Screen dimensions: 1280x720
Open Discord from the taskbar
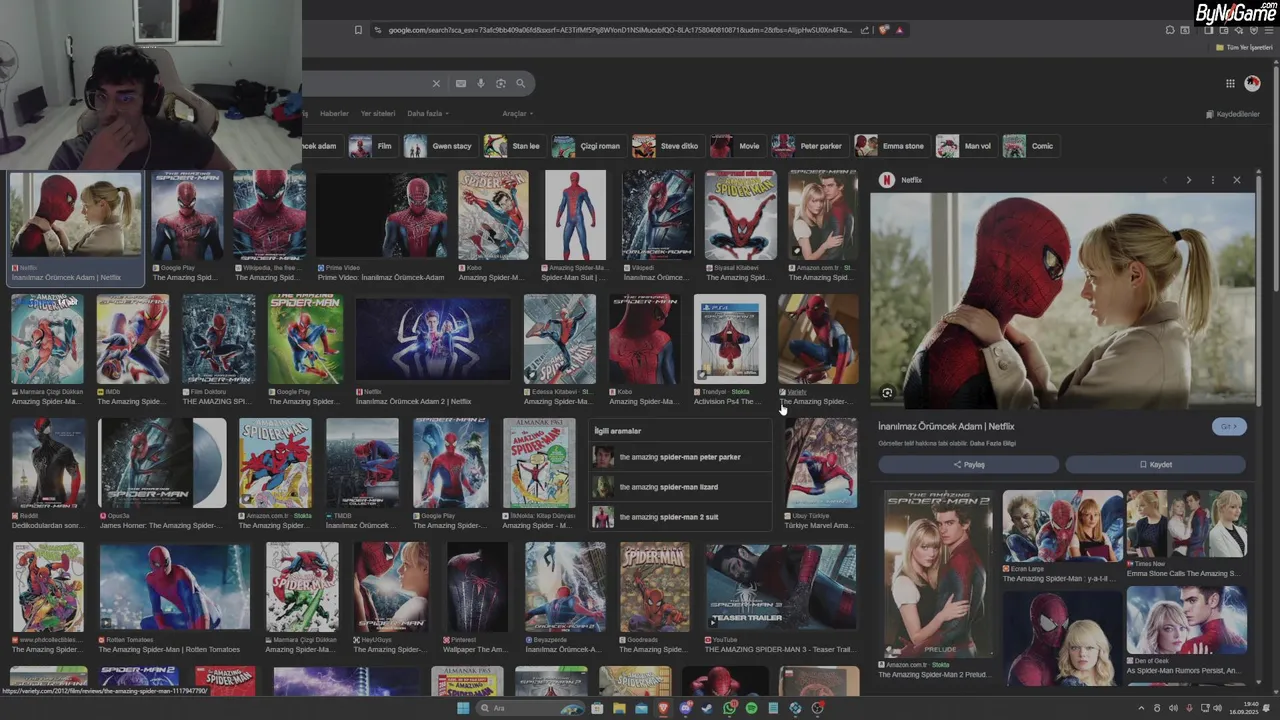click(x=685, y=708)
